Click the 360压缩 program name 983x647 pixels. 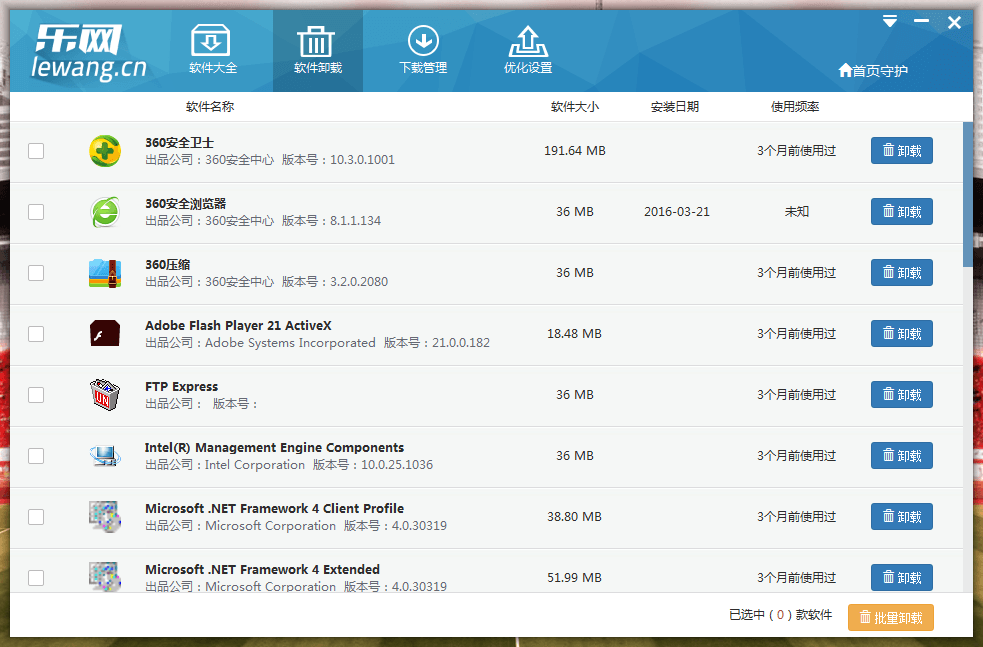click(x=167, y=265)
